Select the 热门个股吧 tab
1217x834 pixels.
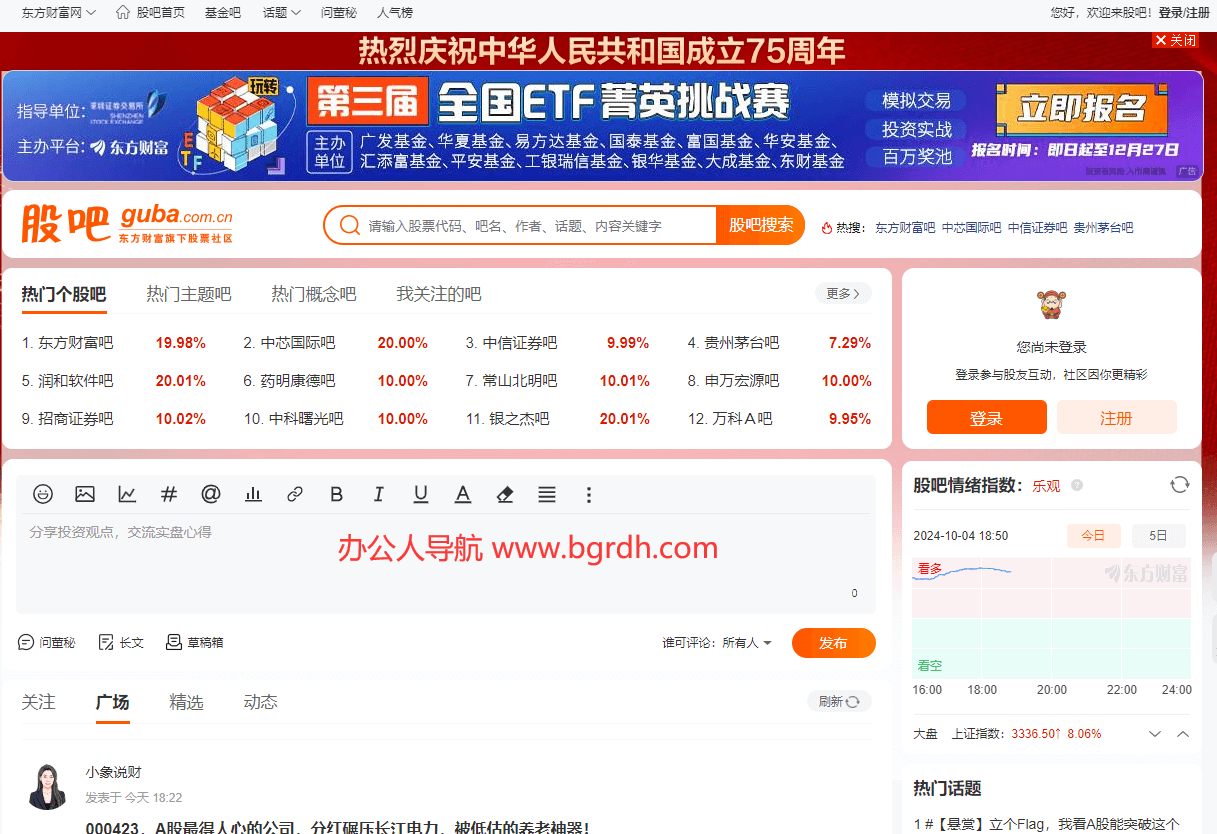(x=64, y=294)
